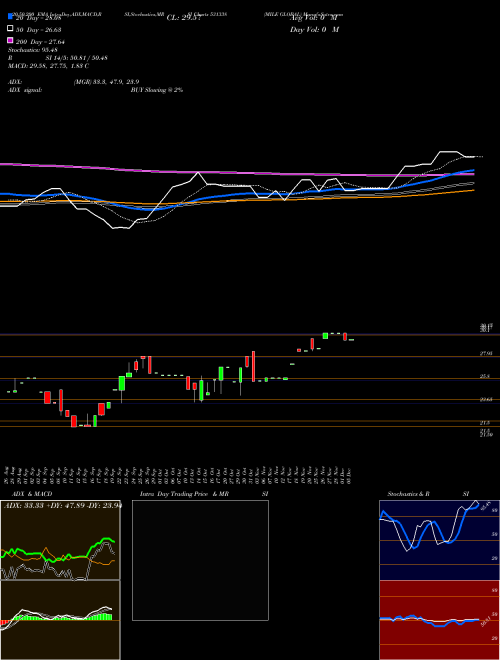Screen dimensions: 500x660
Task: Click the 'Day Vol: 0 M' label
Action: click(314, 29)
